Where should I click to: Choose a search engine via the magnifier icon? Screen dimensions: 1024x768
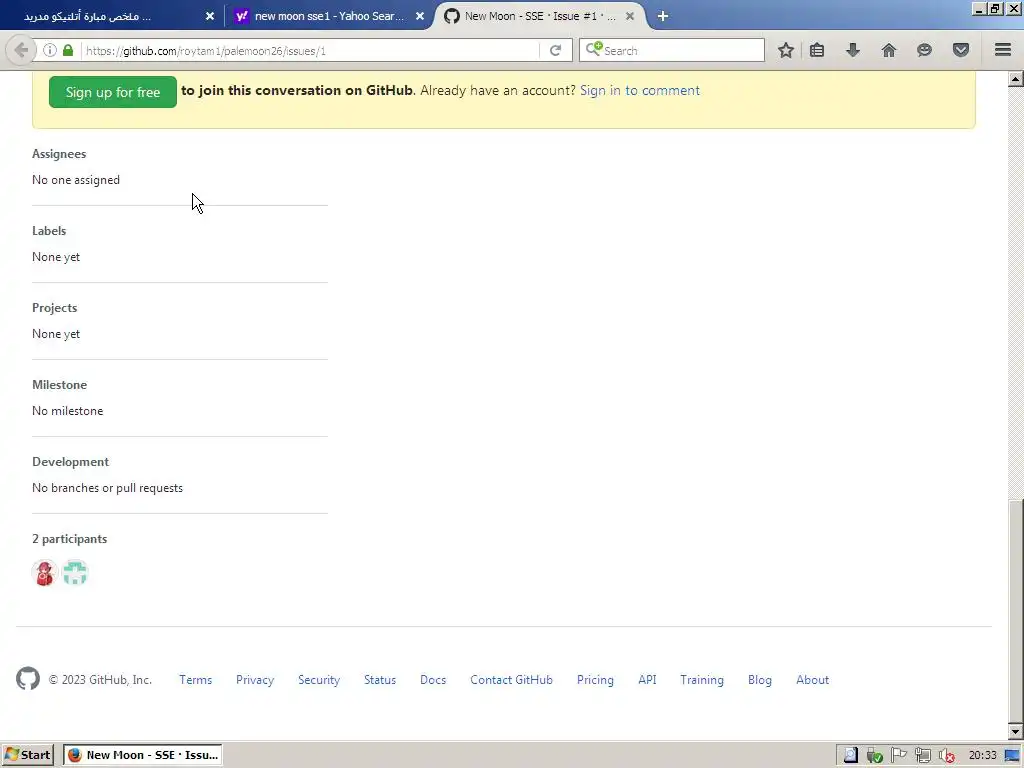pos(594,49)
